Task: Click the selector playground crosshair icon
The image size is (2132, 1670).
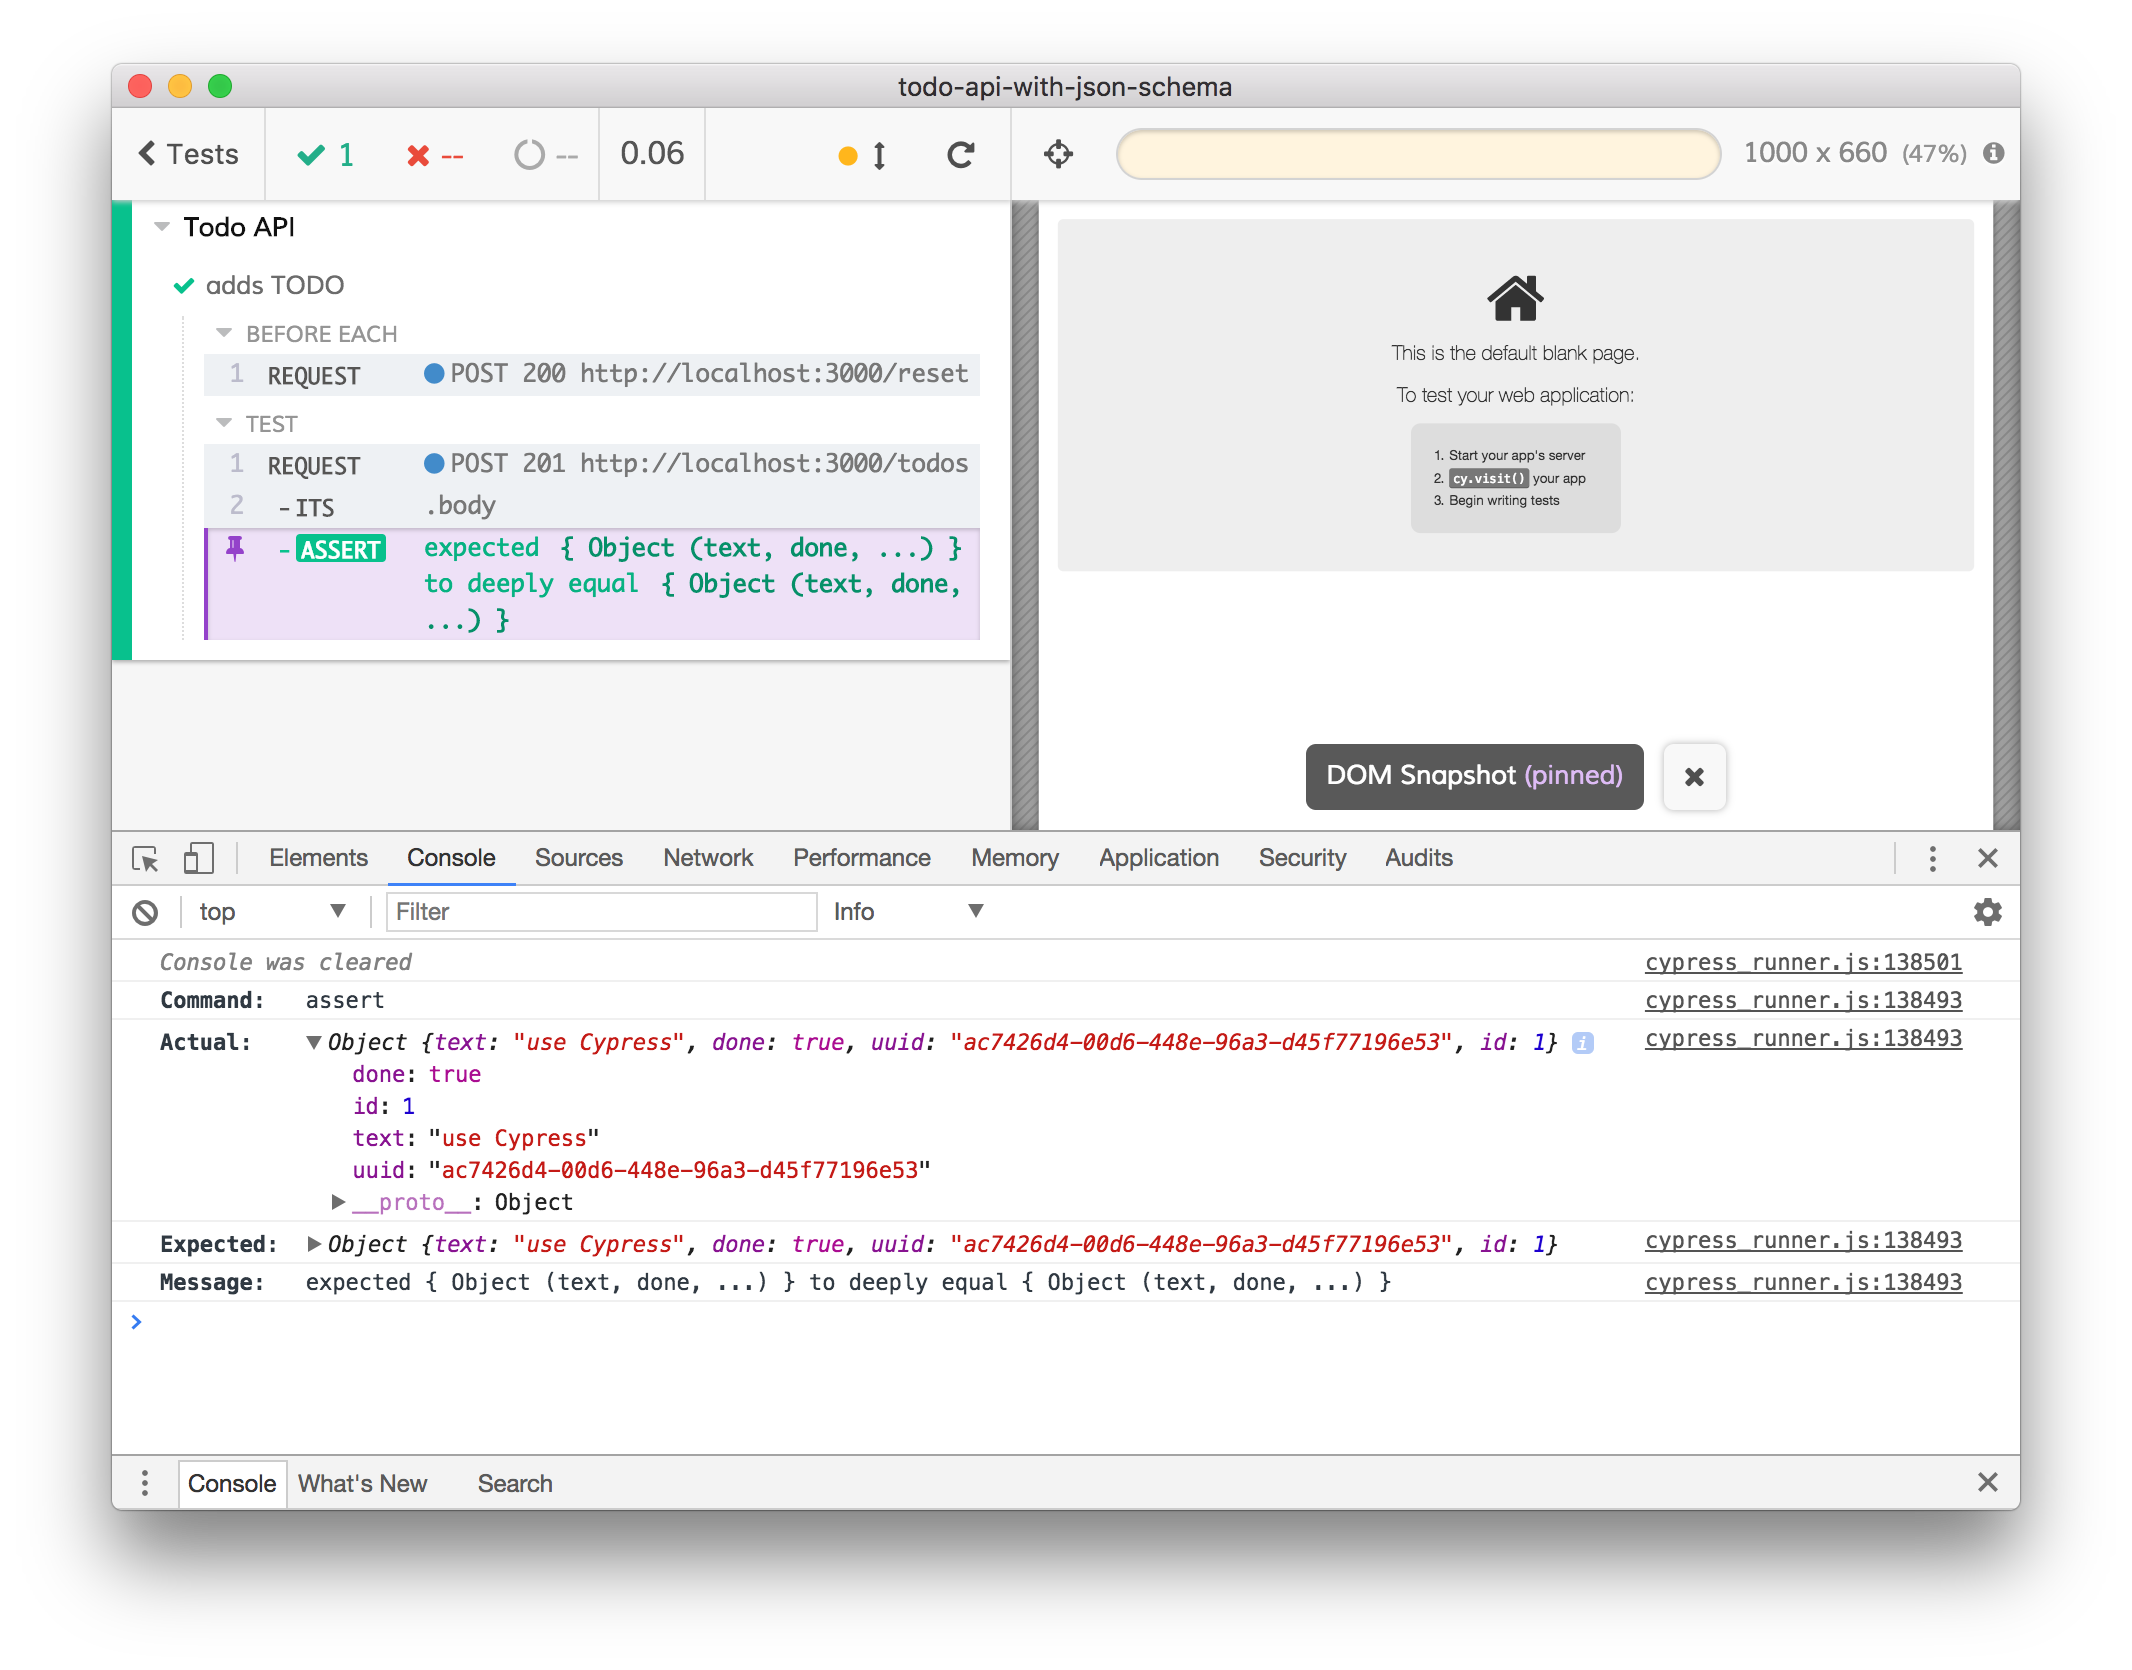Action: [x=1058, y=154]
